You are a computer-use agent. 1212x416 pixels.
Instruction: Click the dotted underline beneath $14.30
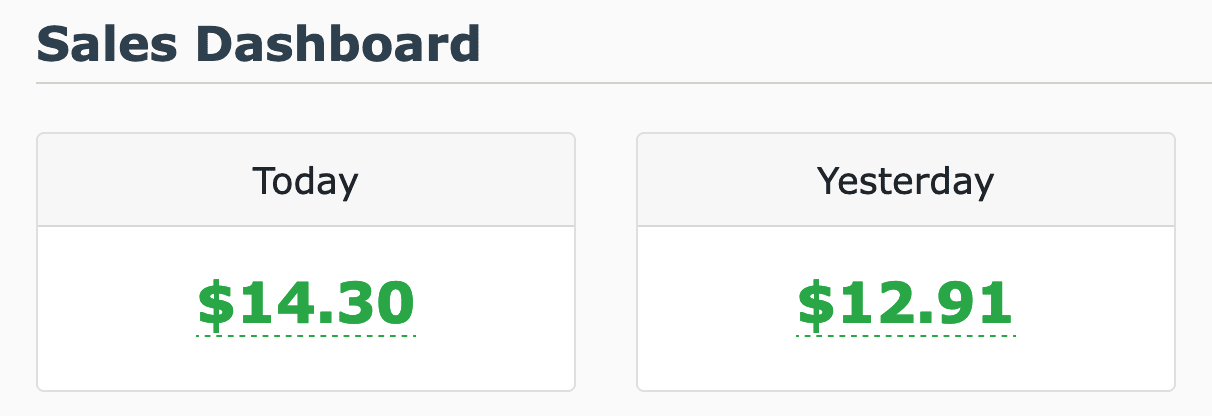[x=306, y=336]
